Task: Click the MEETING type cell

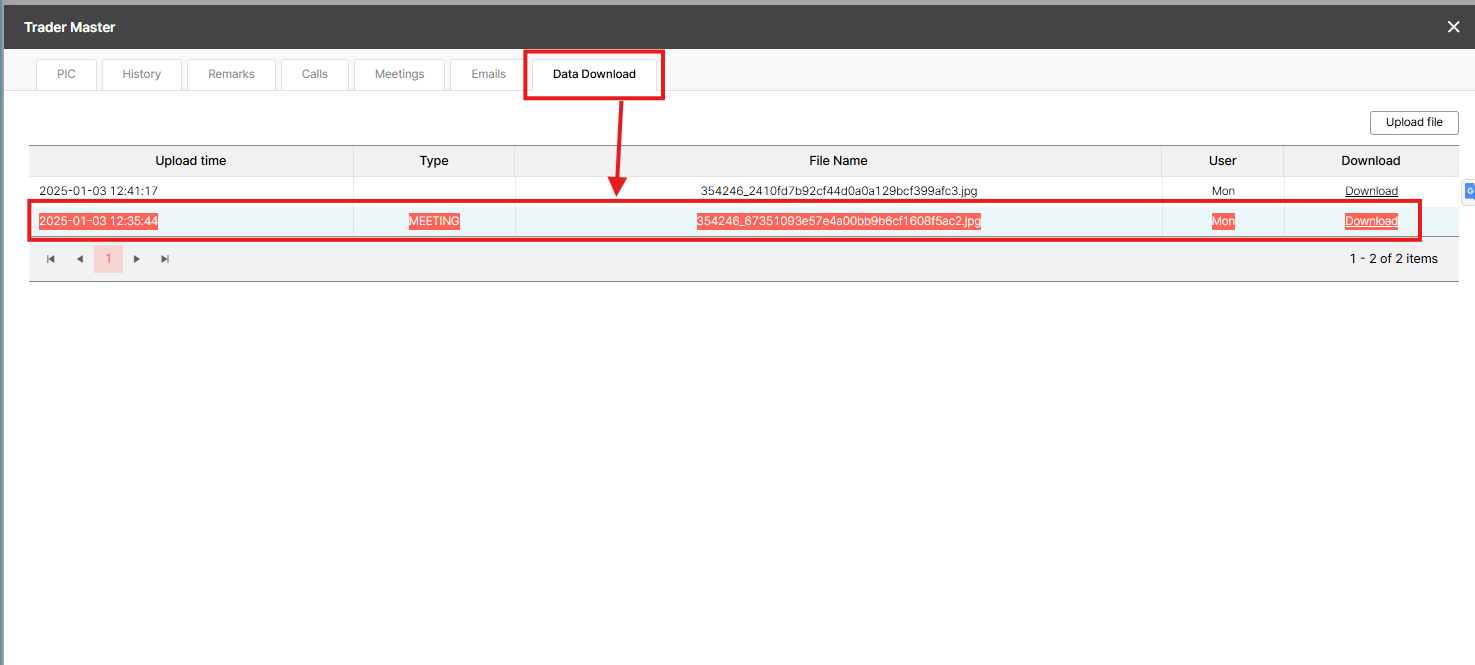Action: [434, 222]
